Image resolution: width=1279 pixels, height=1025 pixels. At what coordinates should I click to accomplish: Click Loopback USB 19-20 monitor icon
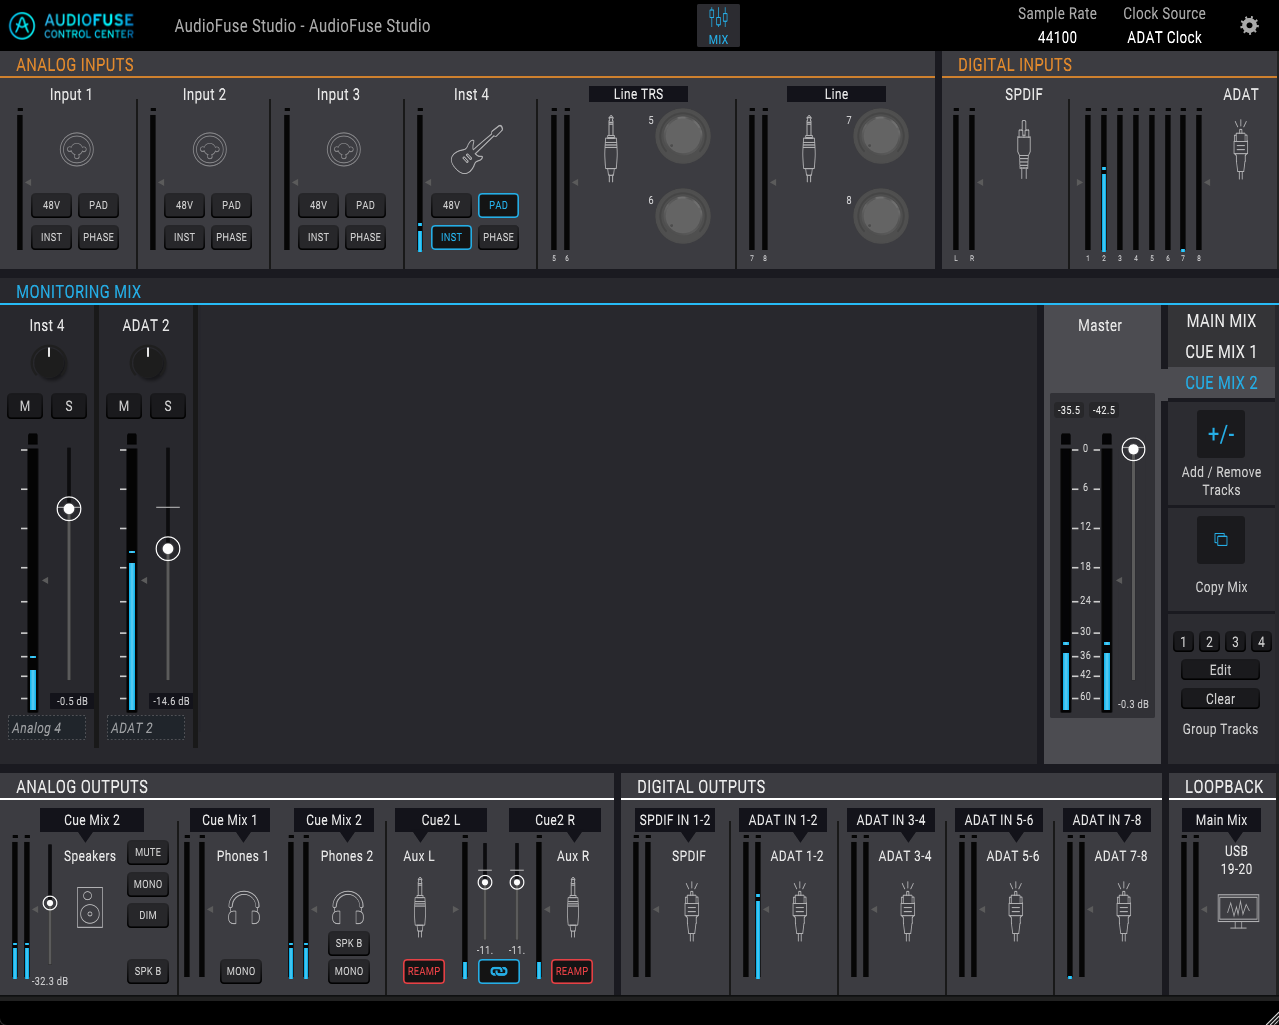[x=1238, y=910]
